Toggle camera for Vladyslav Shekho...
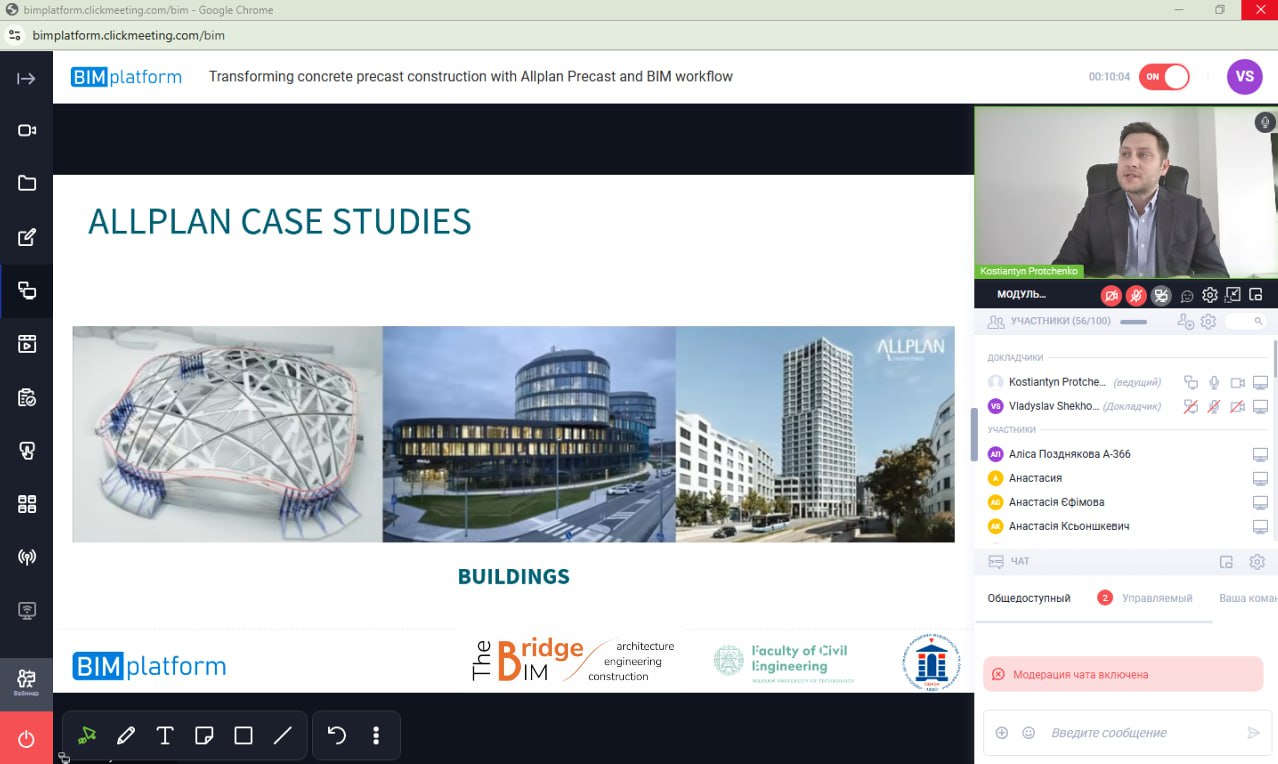This screenshot has width=1278, height=764. (x=1237, y=406)
